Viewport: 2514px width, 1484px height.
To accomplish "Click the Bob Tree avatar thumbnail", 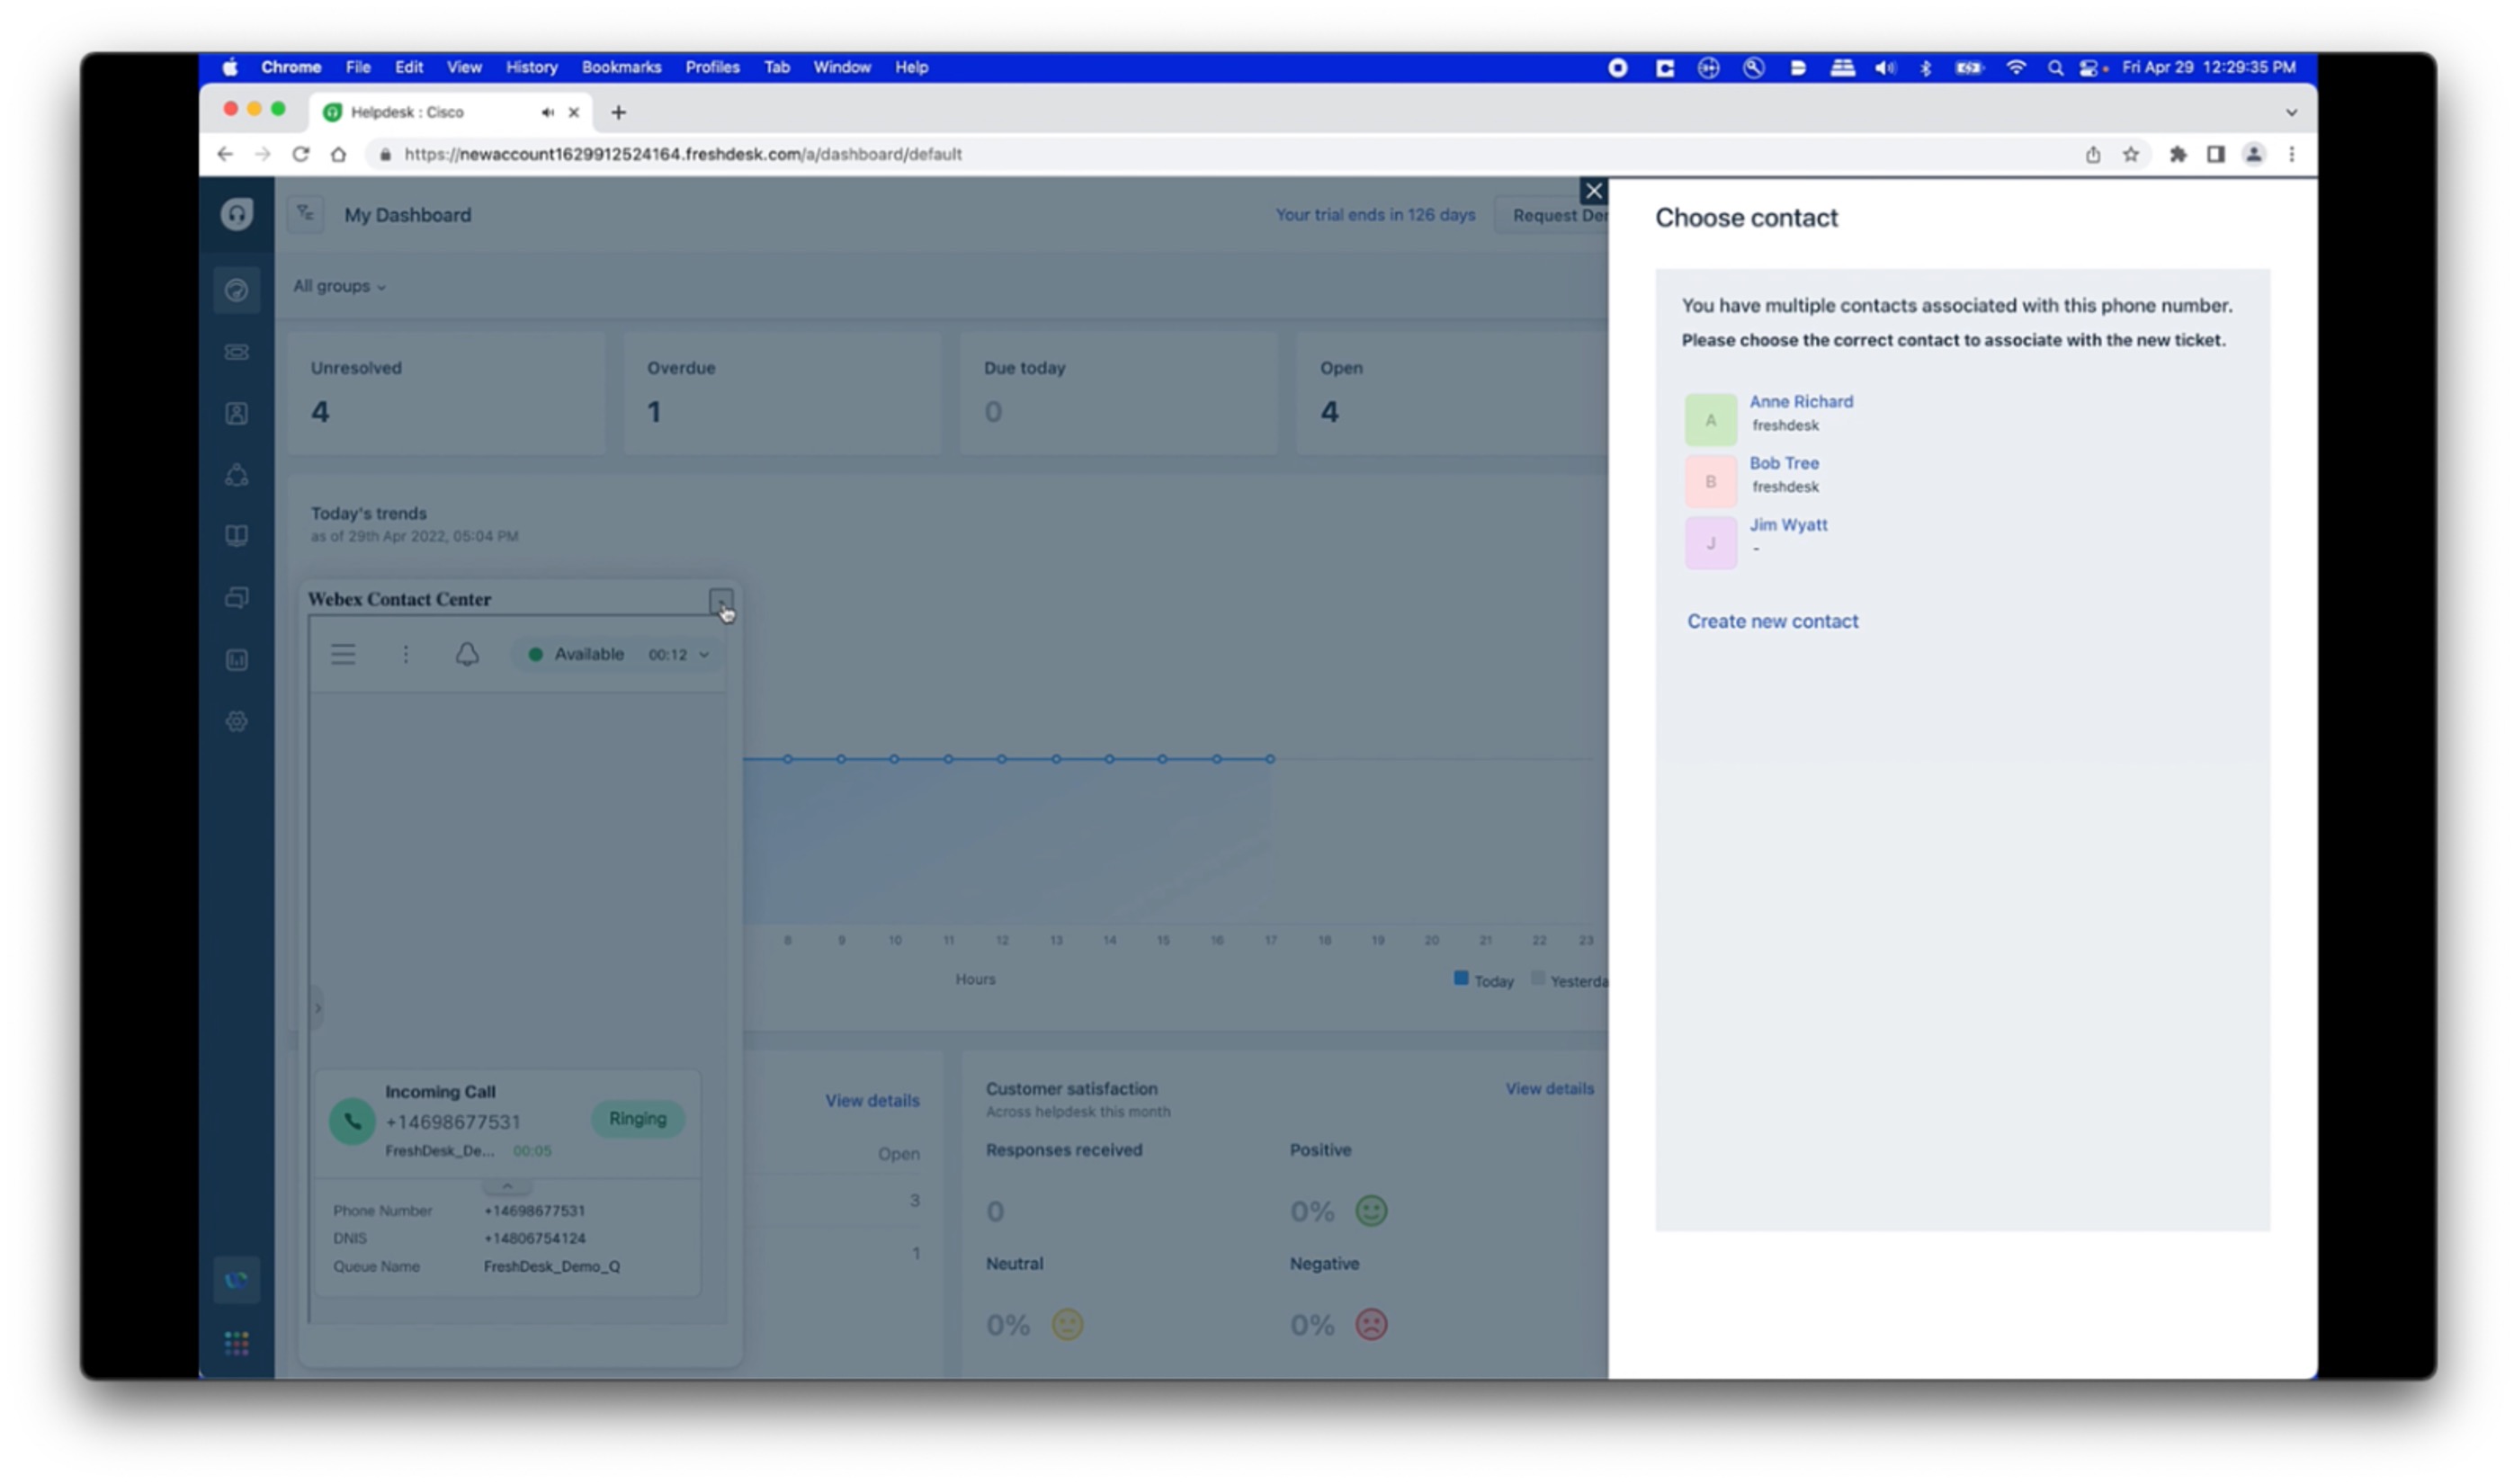I will [1711, 482].
